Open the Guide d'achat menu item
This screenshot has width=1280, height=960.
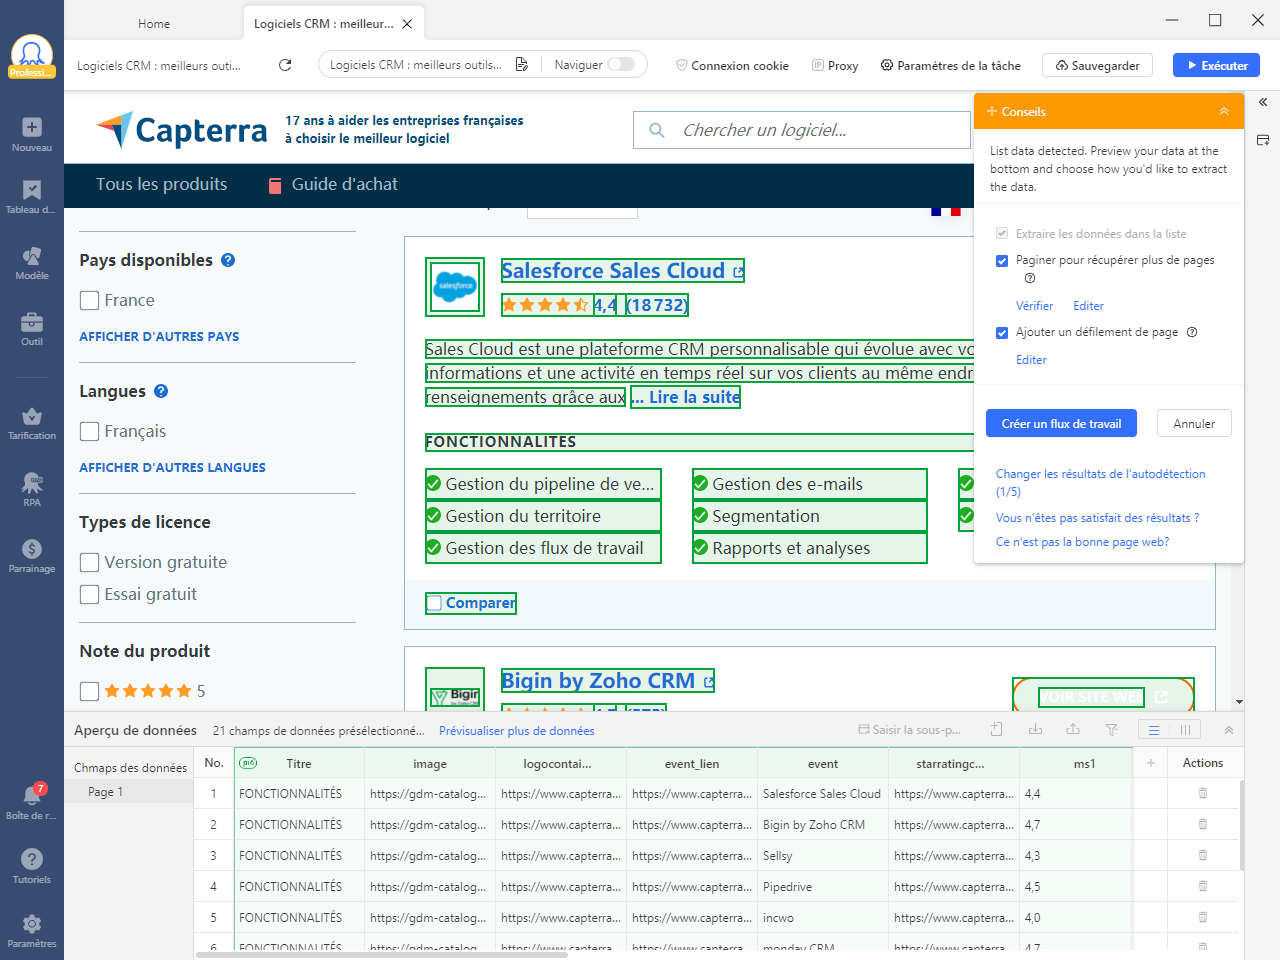(343, 184)
